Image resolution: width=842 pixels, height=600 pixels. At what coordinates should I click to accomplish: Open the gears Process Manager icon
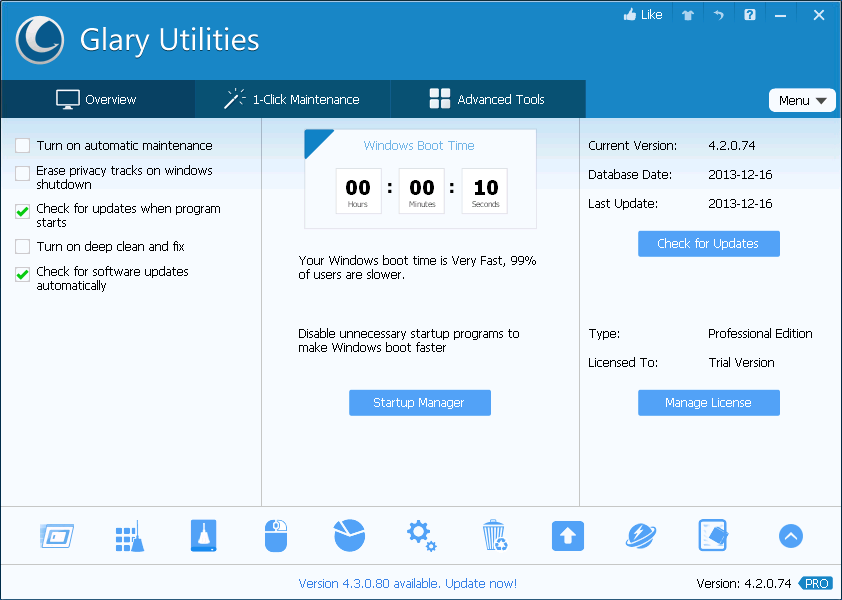[421, 536]
